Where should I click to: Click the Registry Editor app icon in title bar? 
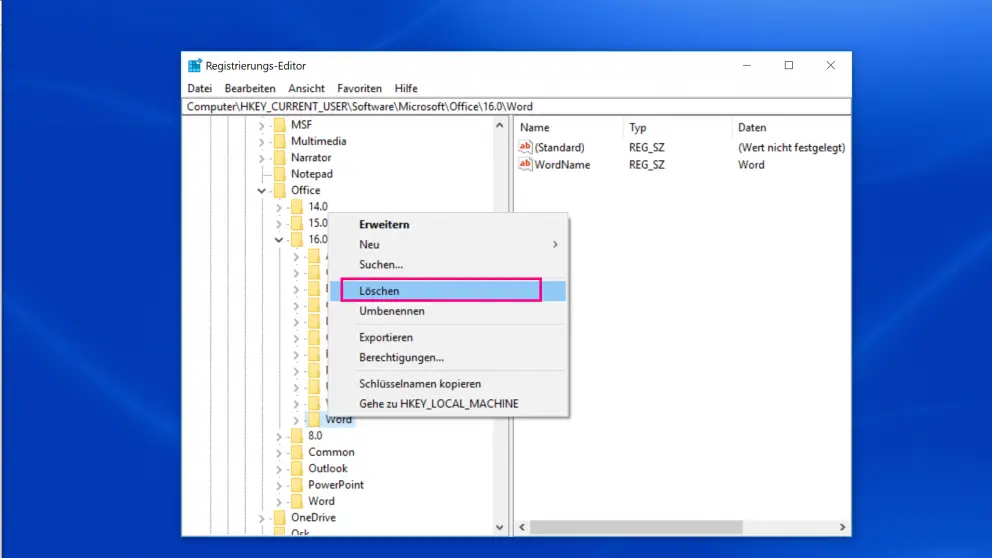click(x=195, y=66)
